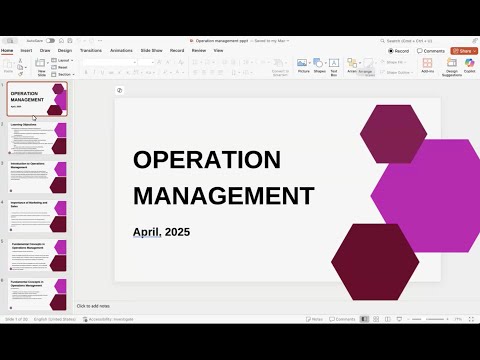Screen dimensions: 480x360
Task: Click the English (United States) language indicator
Action: pyautogui.click(x=55, y=319)
